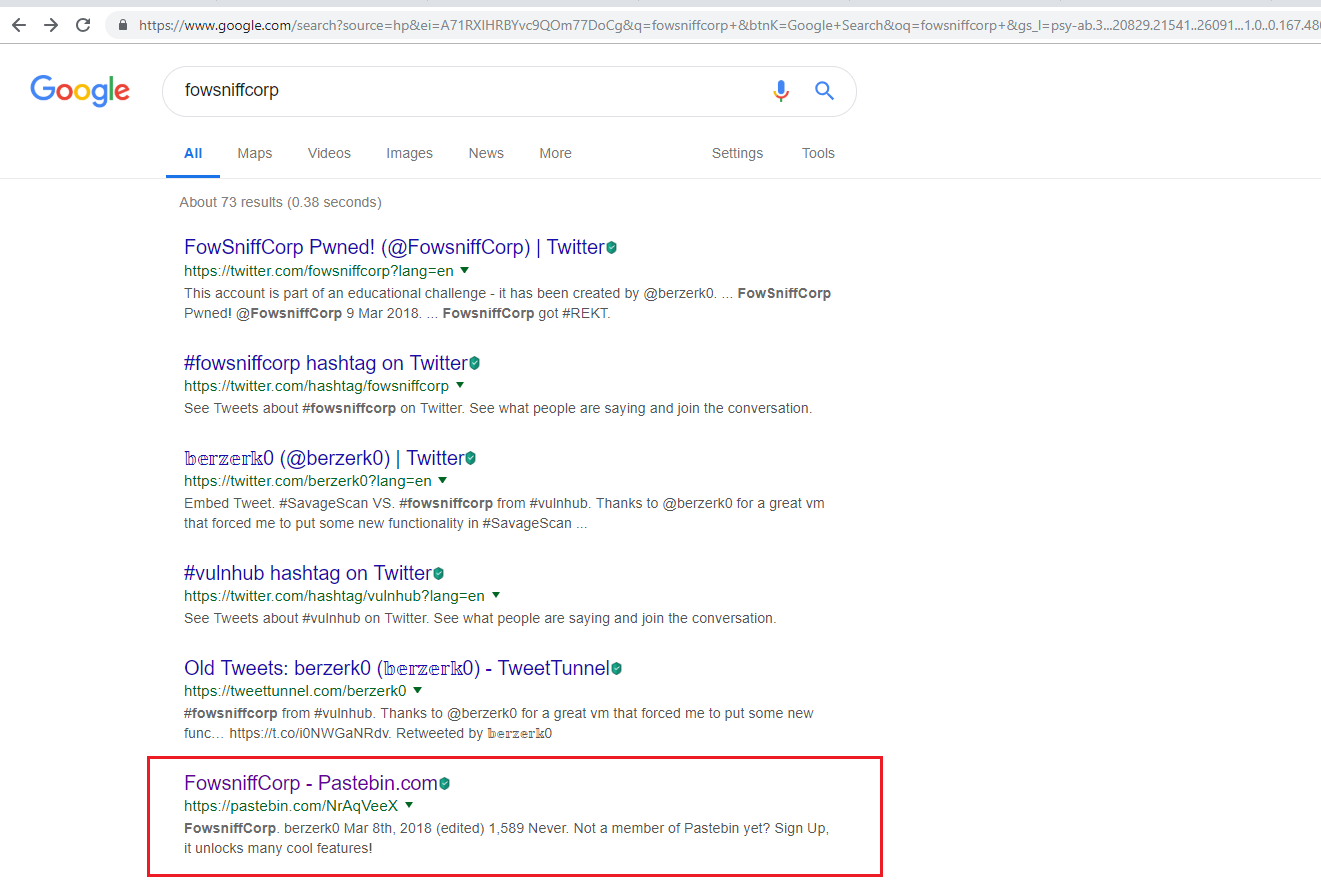Switch to the News tab

[486, 153]
